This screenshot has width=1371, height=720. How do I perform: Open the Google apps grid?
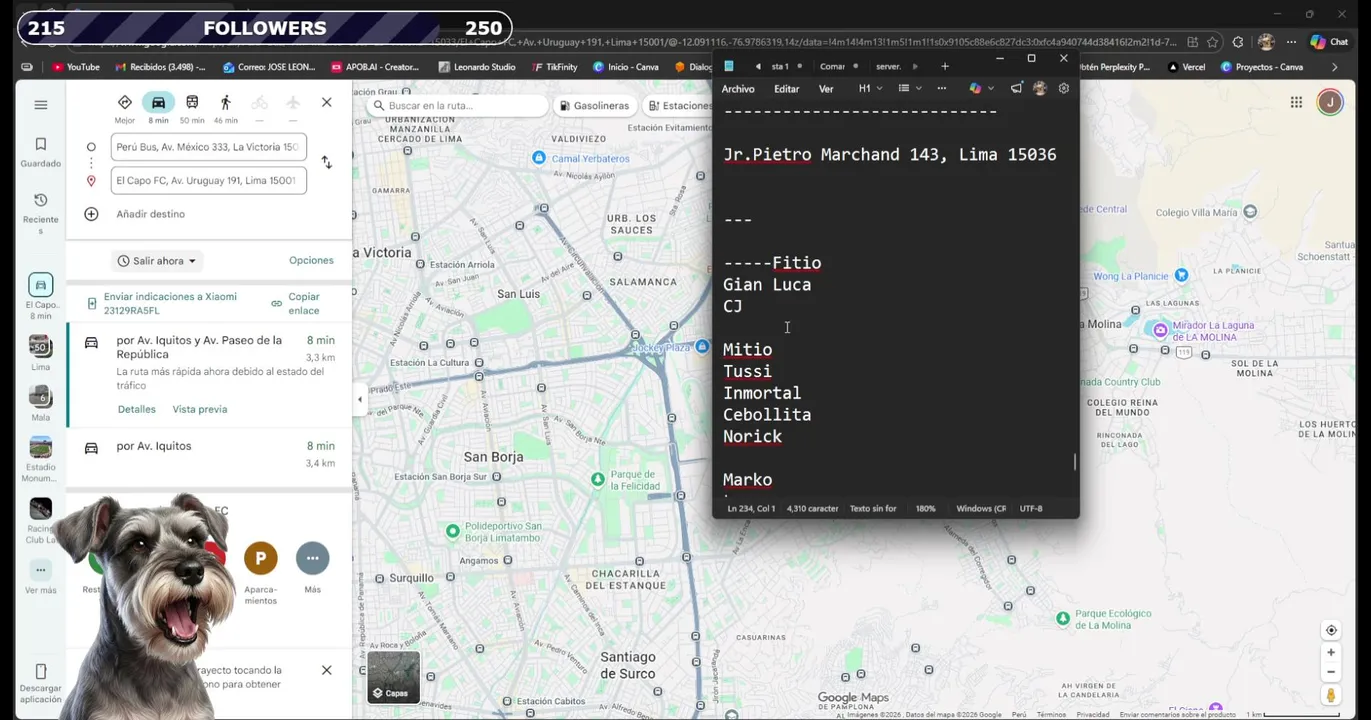pyautogui.click(x=1296, y=102)
